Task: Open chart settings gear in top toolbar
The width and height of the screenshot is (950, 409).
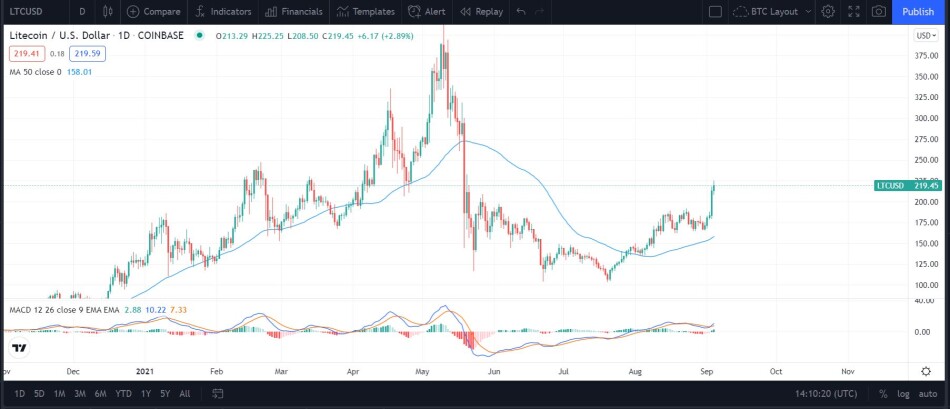Action: [x=828, y=12]
